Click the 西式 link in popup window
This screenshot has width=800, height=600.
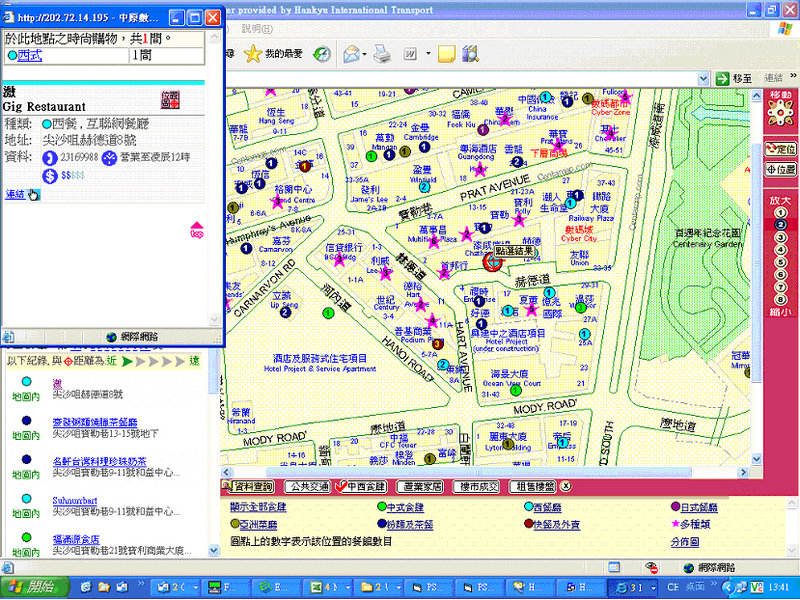coord(29,56)
